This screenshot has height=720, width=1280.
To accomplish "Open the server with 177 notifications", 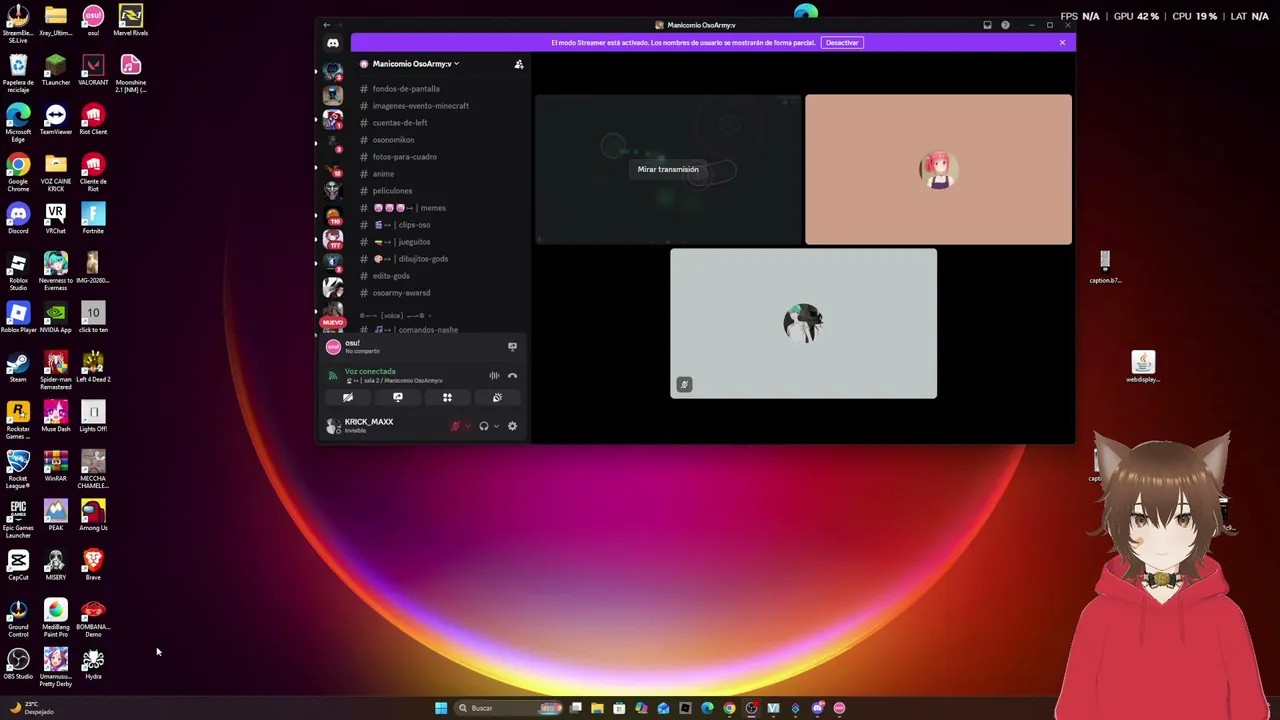I will pyautogui.click(x=333, y=240).
